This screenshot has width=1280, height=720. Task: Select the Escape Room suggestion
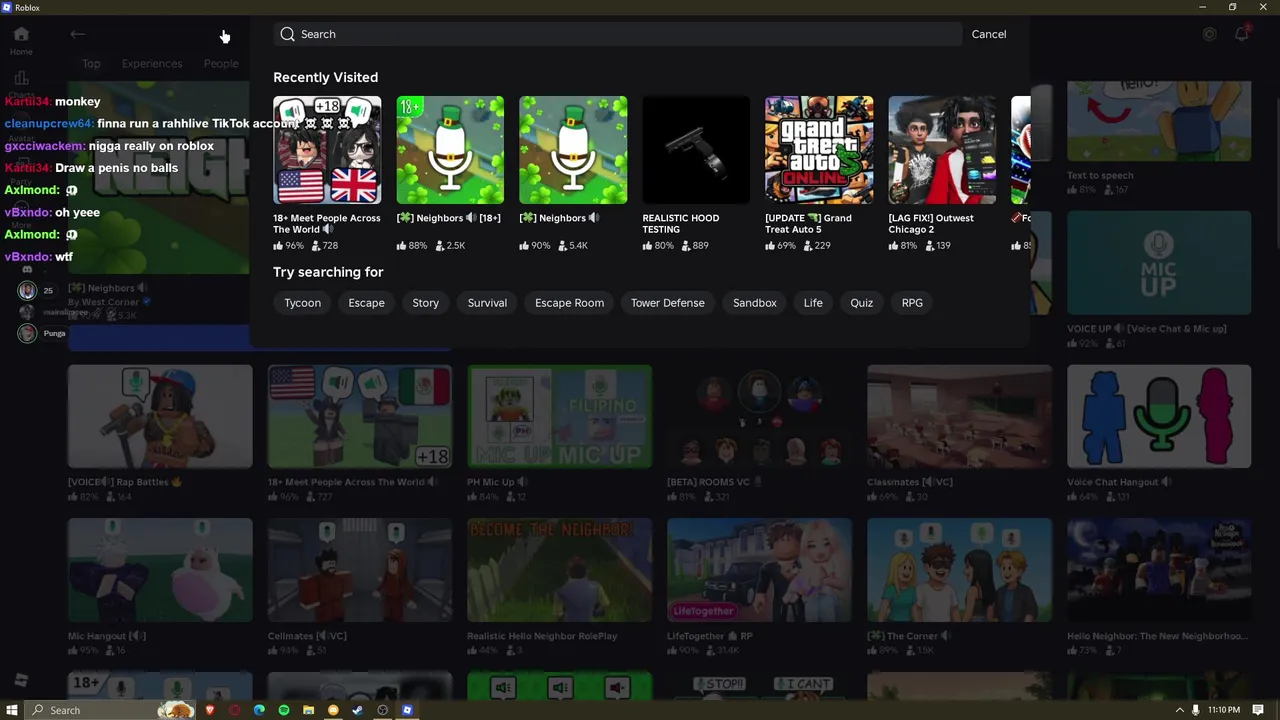569,303
